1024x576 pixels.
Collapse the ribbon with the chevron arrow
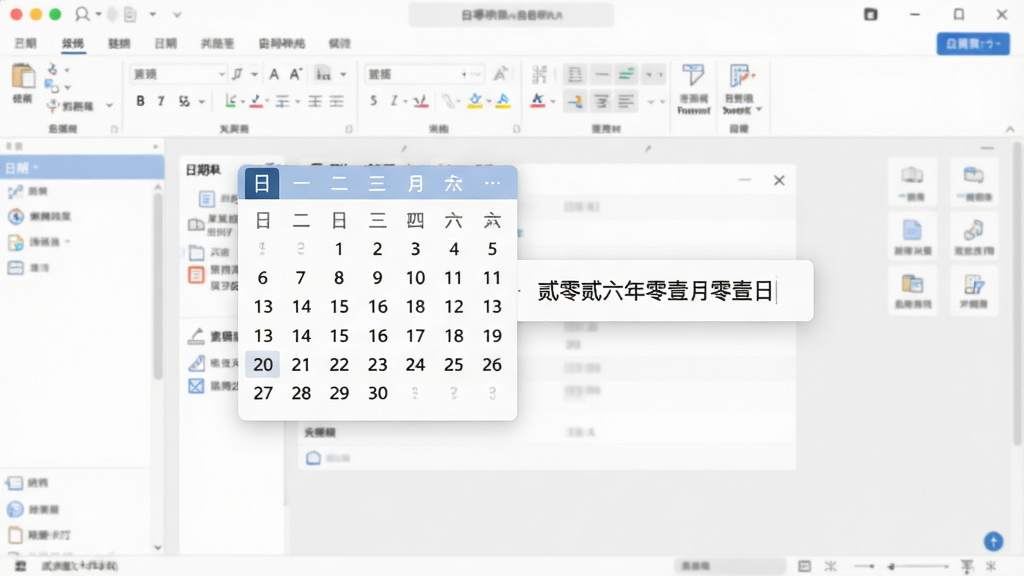click(1010, 129)
